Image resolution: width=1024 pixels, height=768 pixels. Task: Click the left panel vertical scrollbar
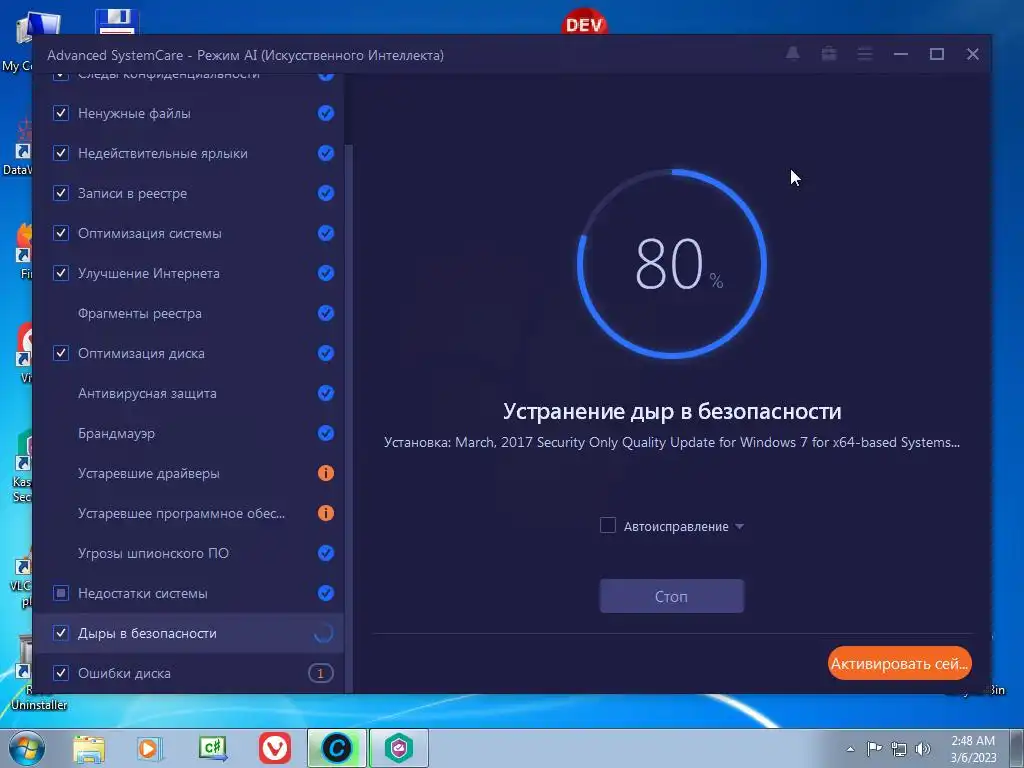(349, 418)
